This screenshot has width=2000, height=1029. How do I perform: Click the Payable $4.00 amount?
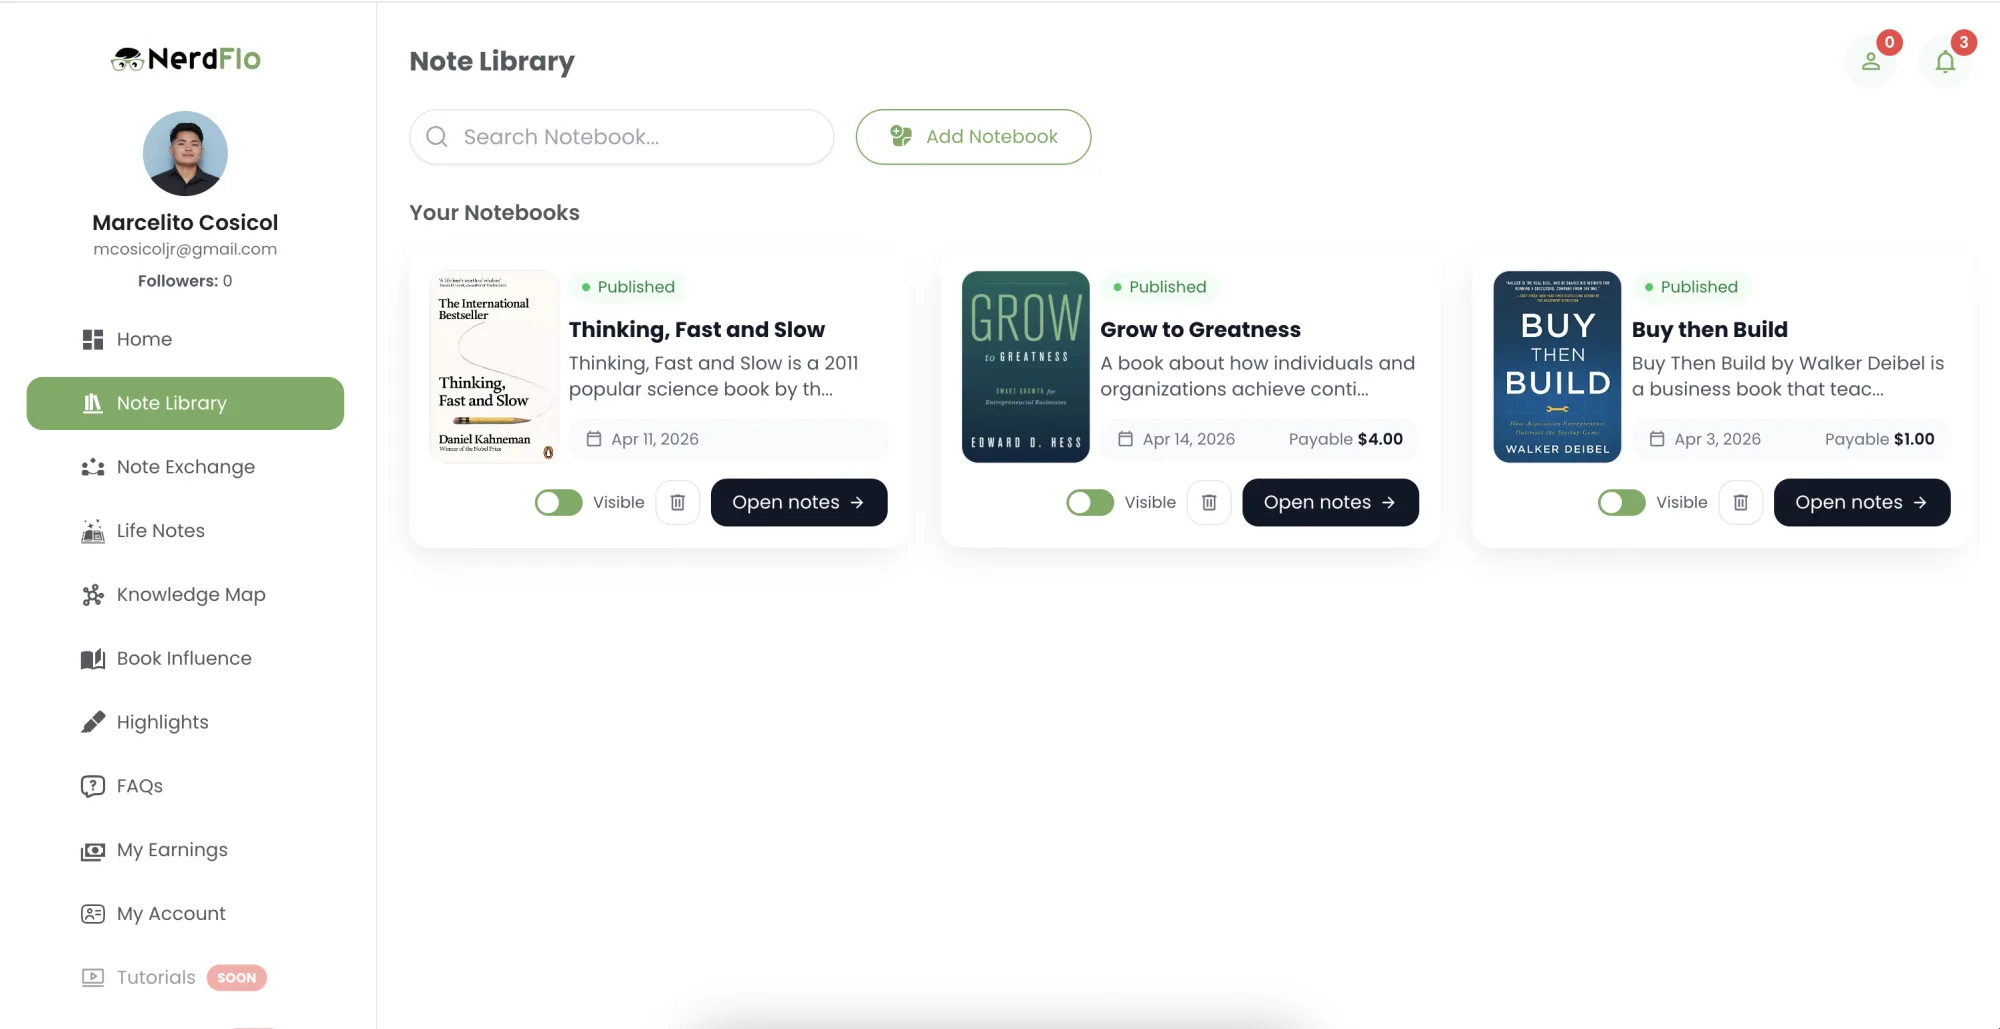(1346, 439)
